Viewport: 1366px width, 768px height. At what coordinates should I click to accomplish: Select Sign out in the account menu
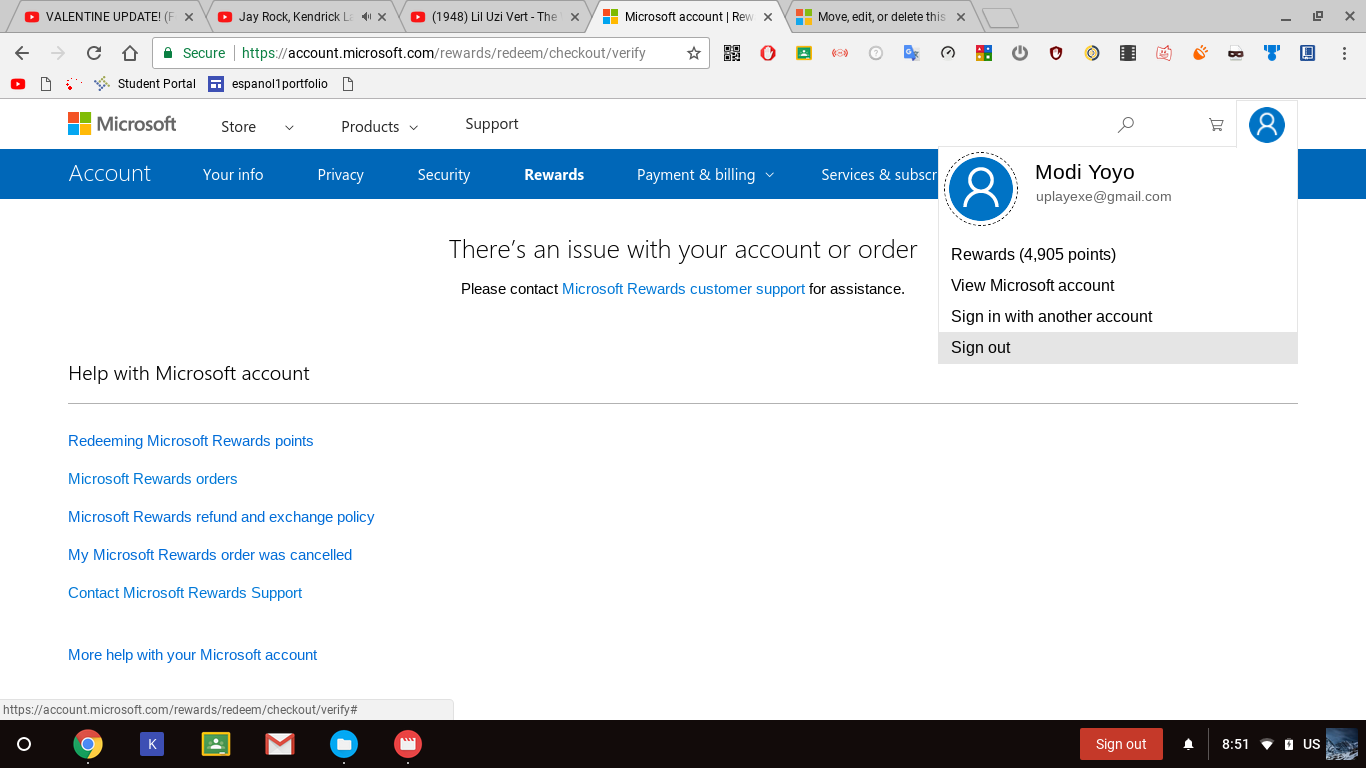click(x=1118, y=348)
